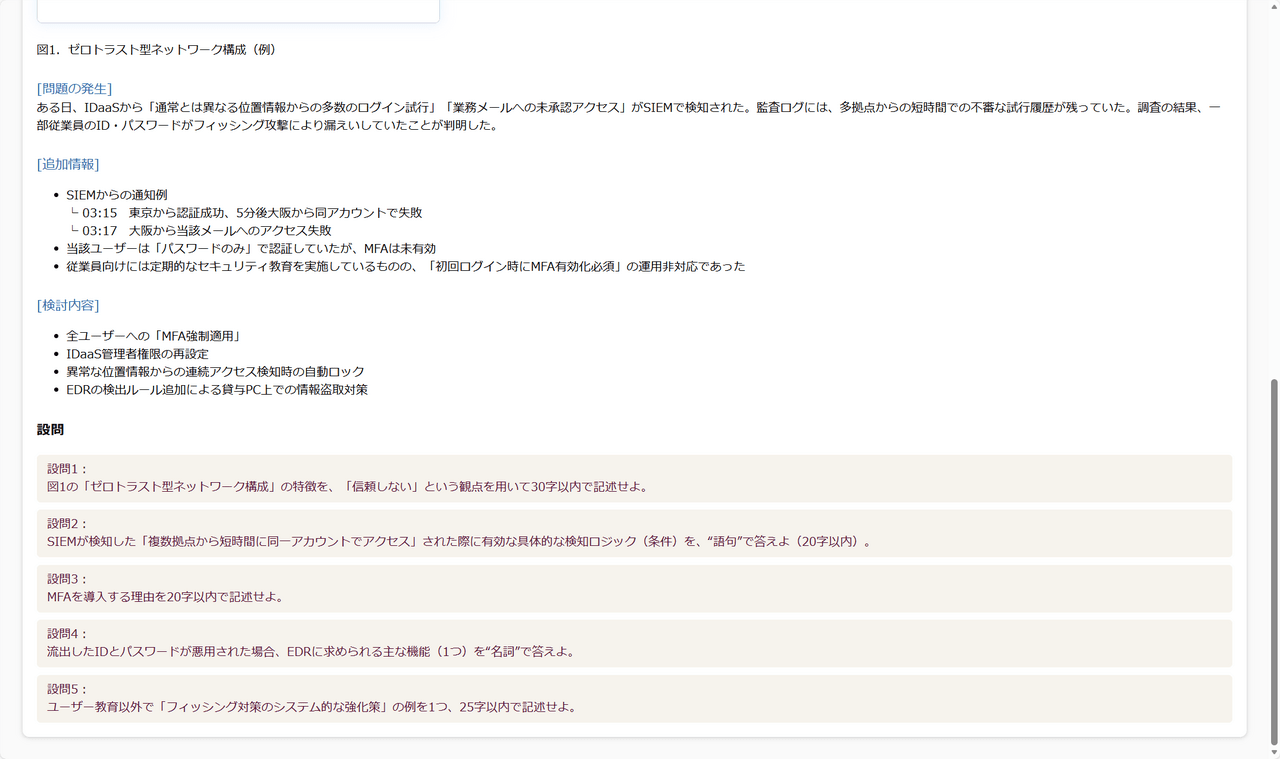
Task: Click the [検討内容] section heading
Action: [68, 305]
